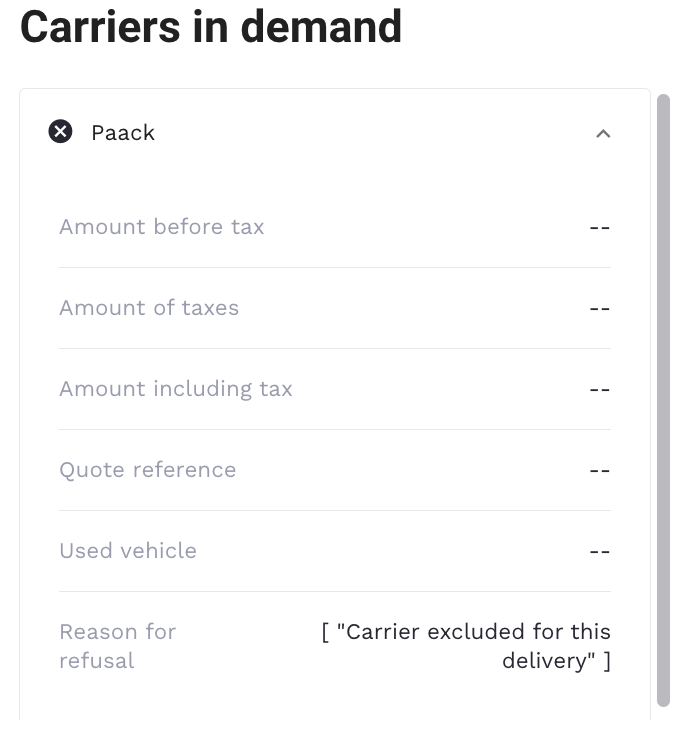This screenshot has width=684, height=732.
Task: Click the divider line under Quote reference
Action: click(334, 510)
